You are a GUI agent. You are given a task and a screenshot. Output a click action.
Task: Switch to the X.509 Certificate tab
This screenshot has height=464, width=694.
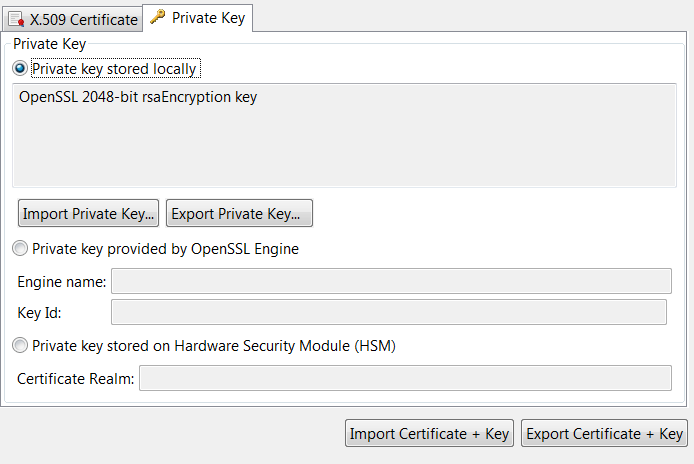(x=73, y=19)
